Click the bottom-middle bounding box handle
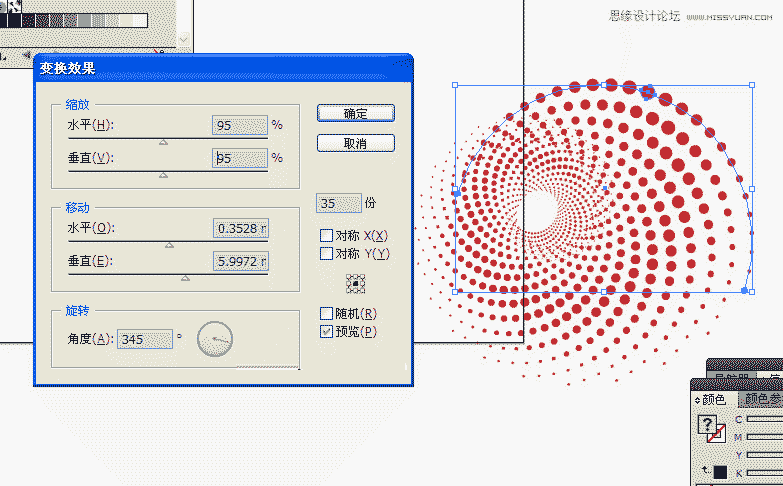This screenshot has height=486, width=783. tap(604, 291)
